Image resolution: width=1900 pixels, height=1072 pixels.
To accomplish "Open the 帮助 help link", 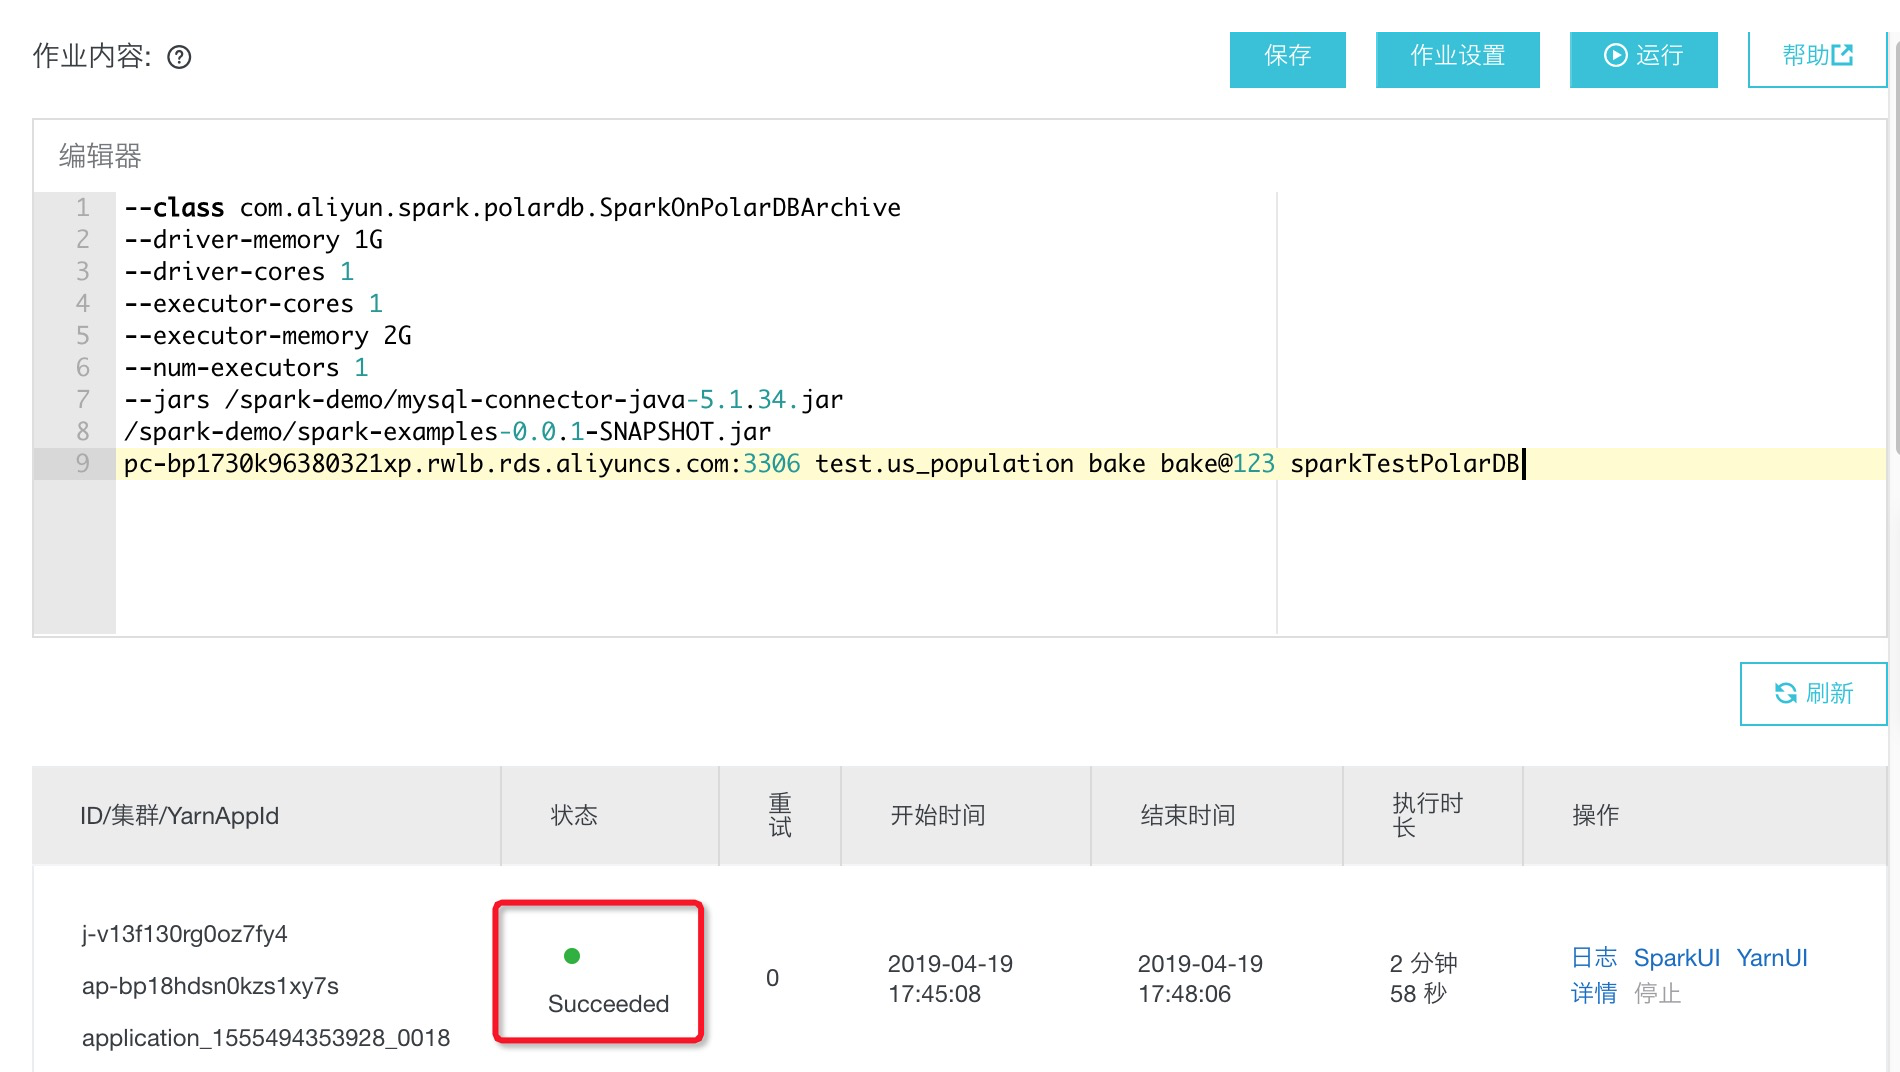I will [1816, 57].
